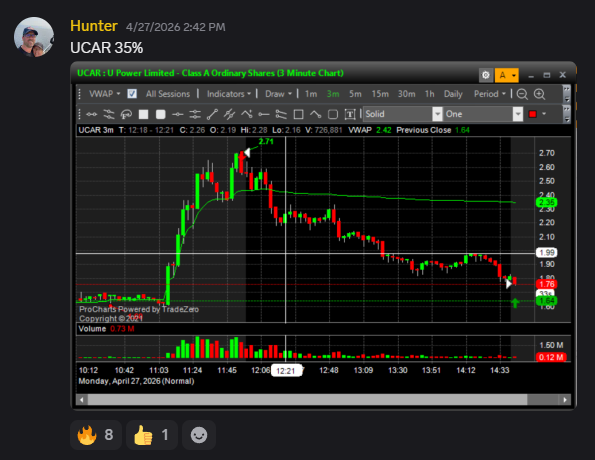Select the parallel channel line tool
Screen dimensions: 595x460
(229, 114)
